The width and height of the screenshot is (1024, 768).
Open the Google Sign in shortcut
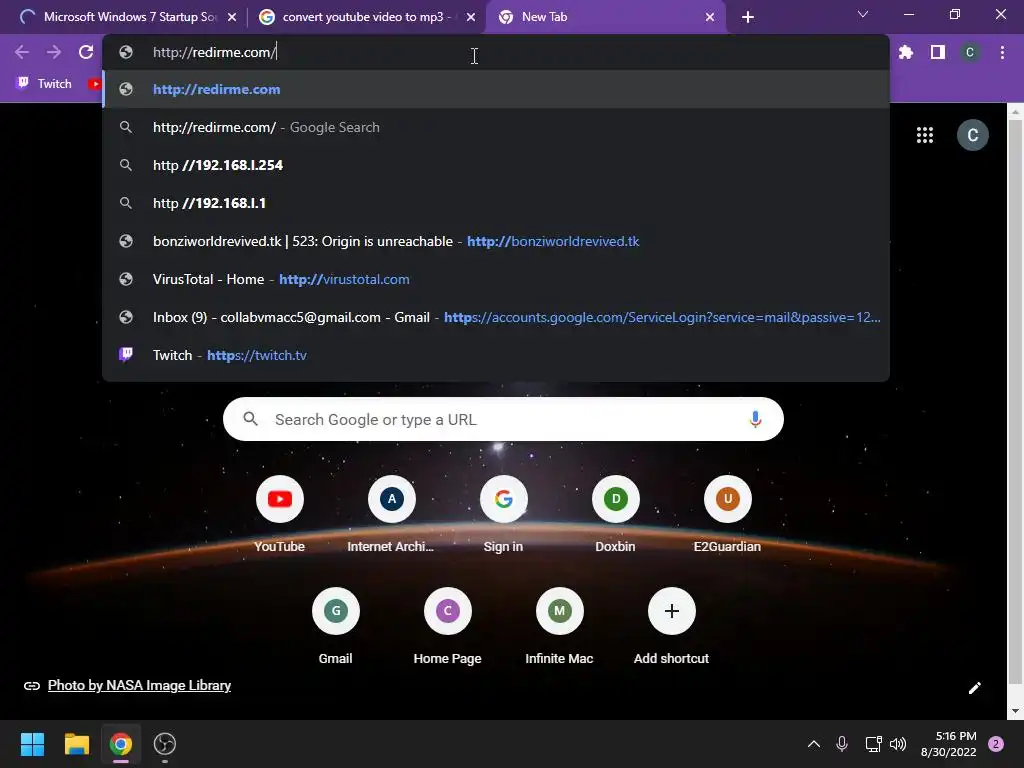point(504,514)
